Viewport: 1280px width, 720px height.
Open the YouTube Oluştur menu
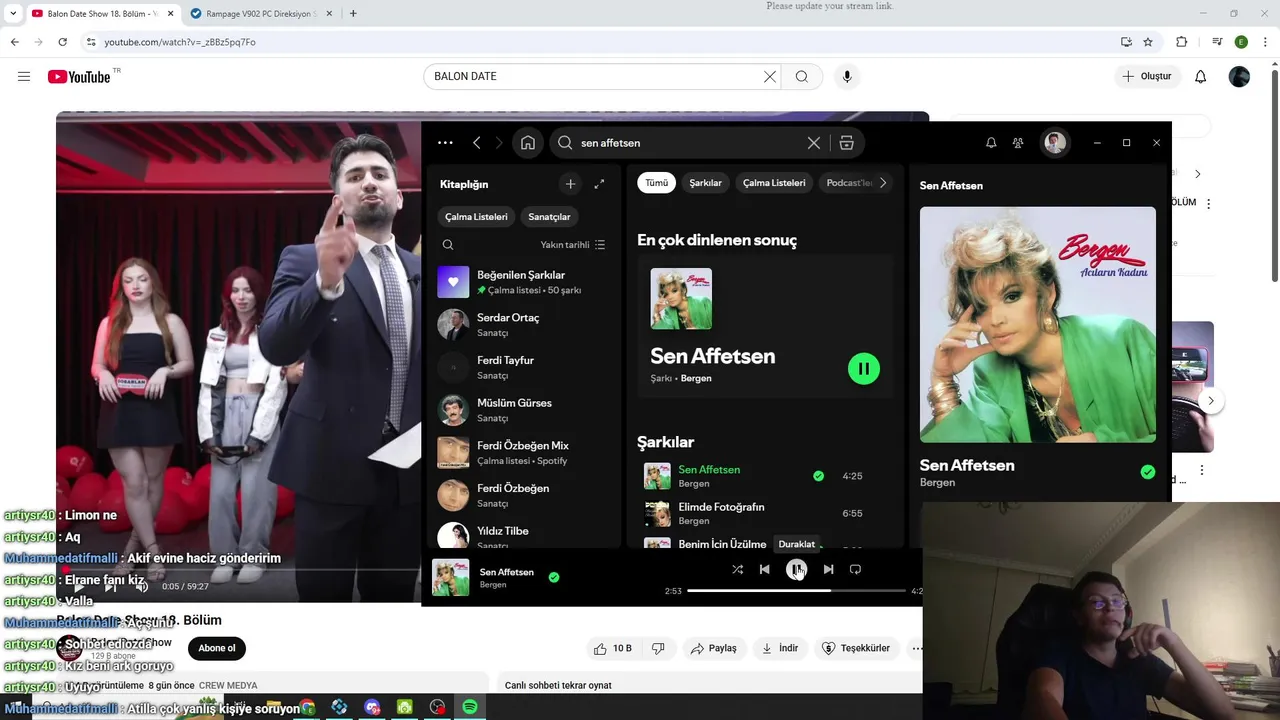pos(1148,76)
